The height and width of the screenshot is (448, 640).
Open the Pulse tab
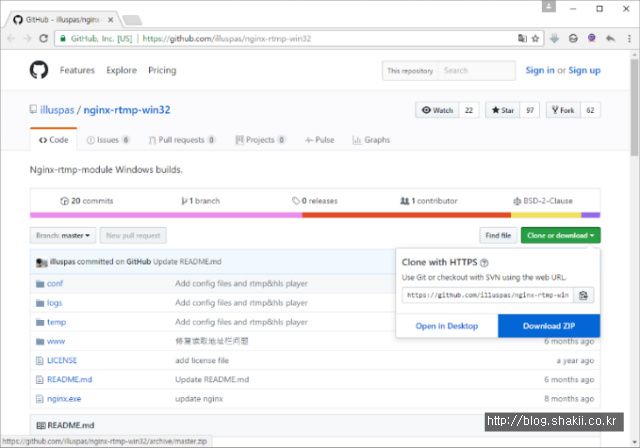[320, 140]
